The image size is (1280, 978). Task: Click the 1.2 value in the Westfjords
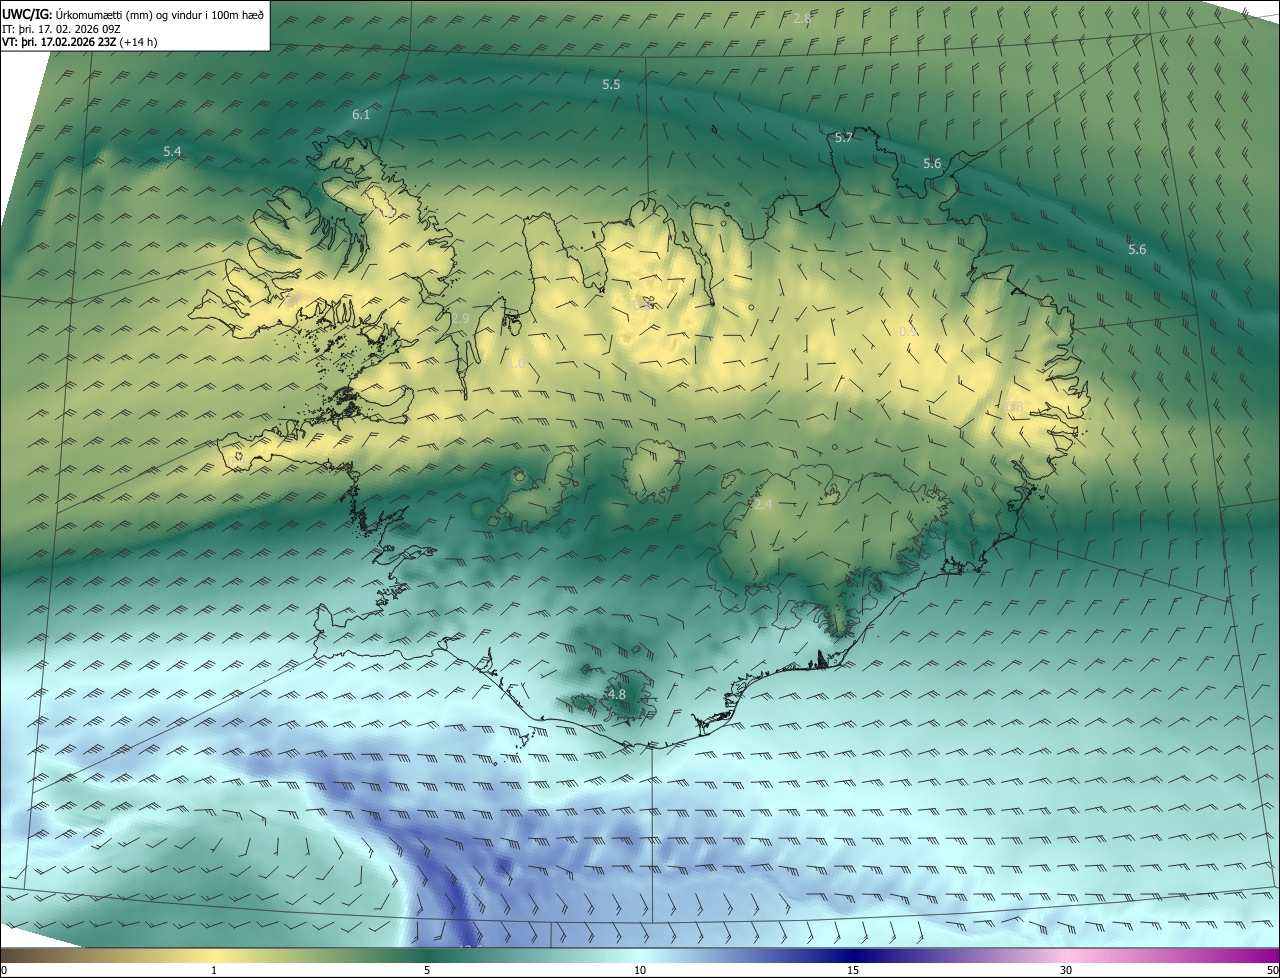pos(387,213)
